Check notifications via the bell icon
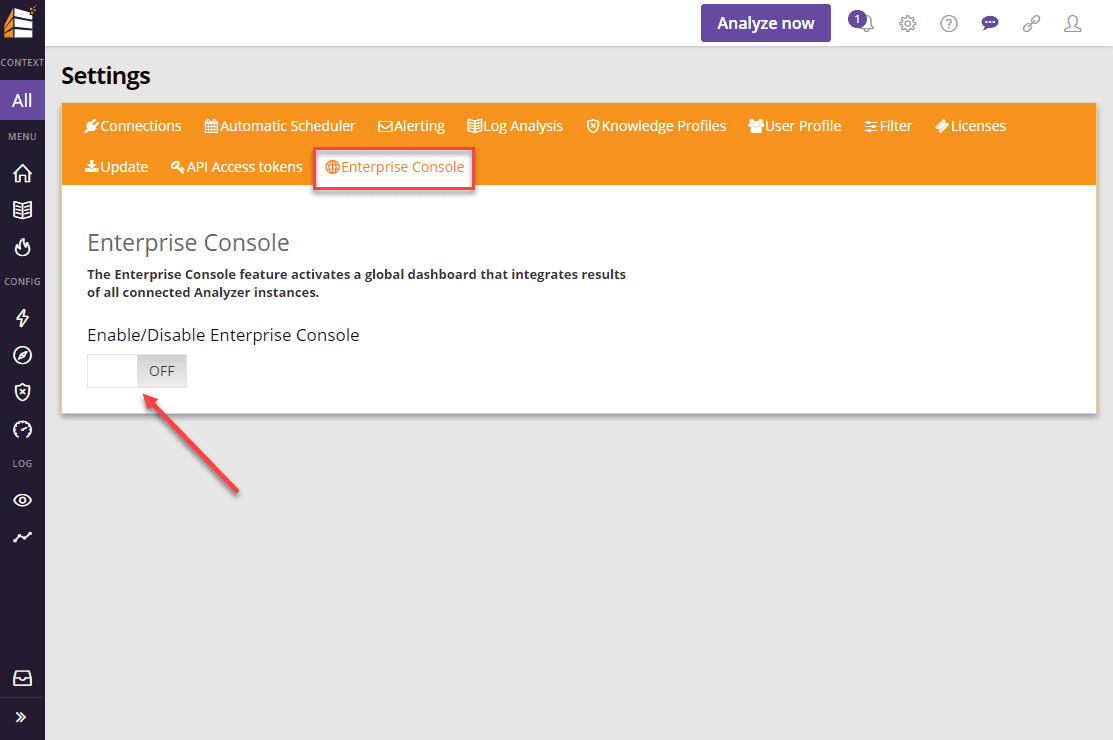 pos(860,23)
